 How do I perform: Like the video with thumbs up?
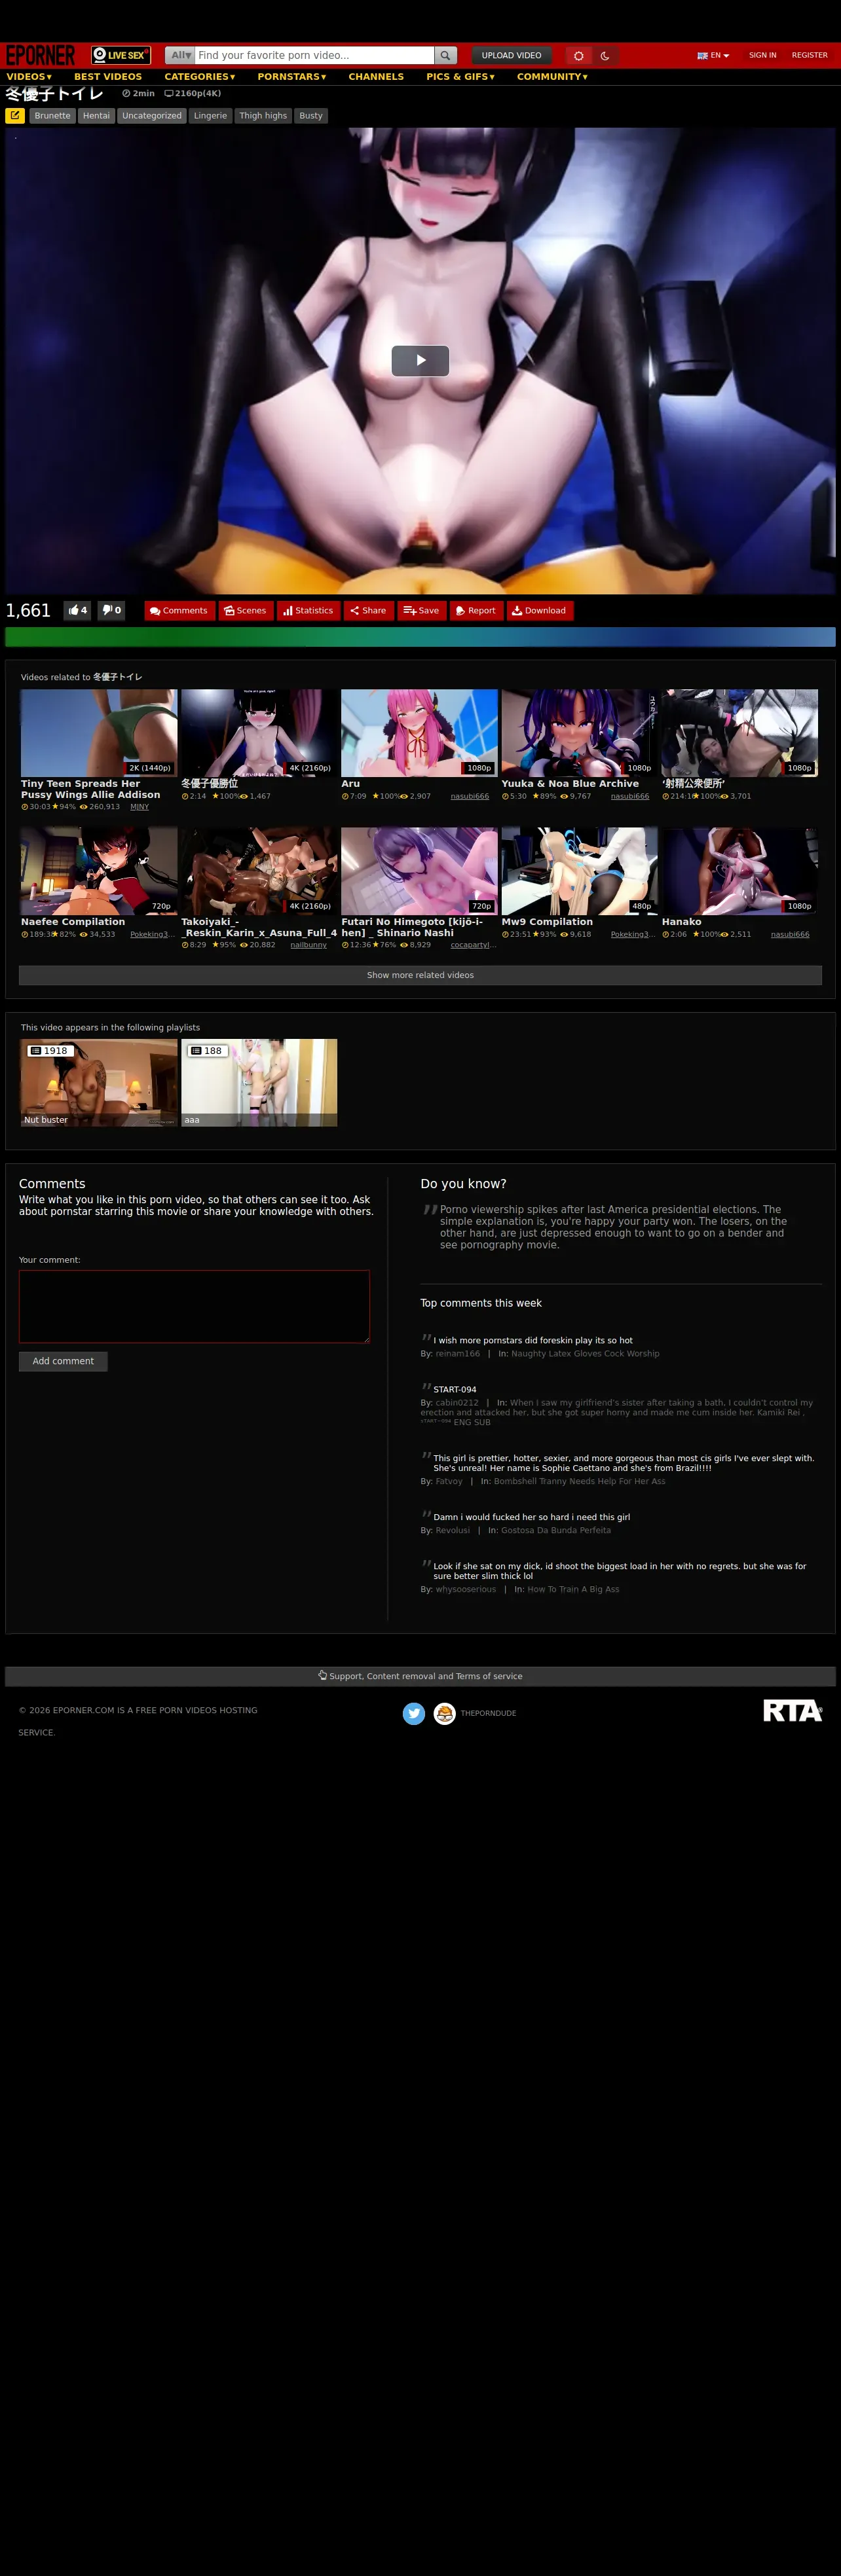pos(78,610)
